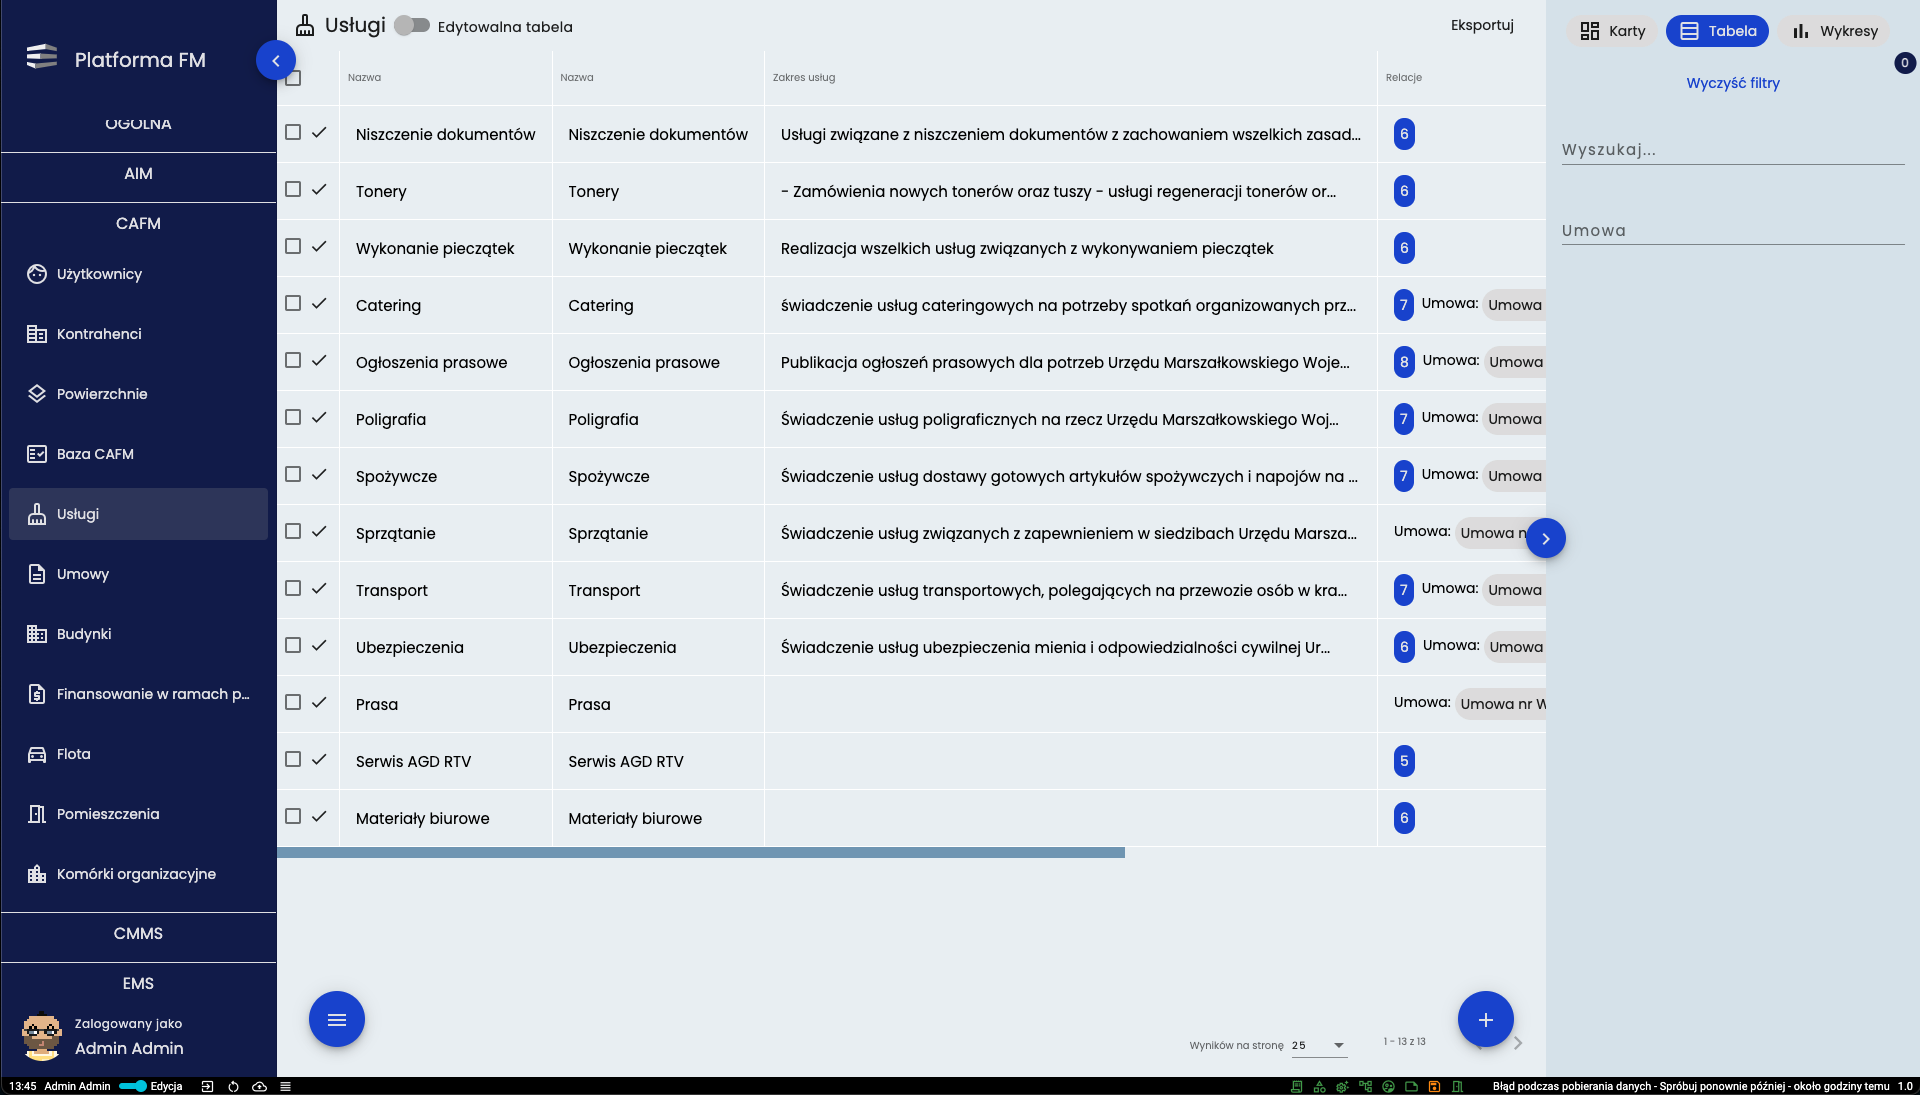This screenshot has width=1920, height=1095.
Task: Click the Wyszukaj search field
Action: click(x=1733, y=150)
